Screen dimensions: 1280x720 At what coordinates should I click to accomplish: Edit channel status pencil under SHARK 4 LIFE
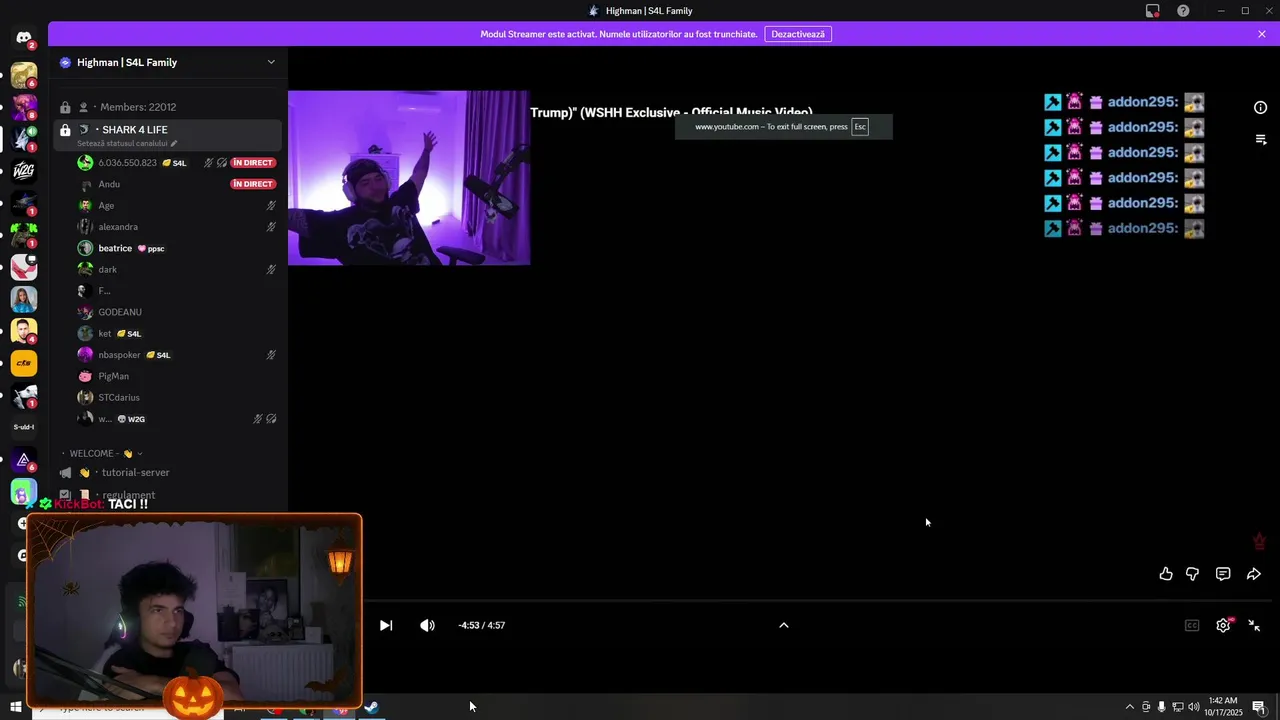[x=174, y=143]
